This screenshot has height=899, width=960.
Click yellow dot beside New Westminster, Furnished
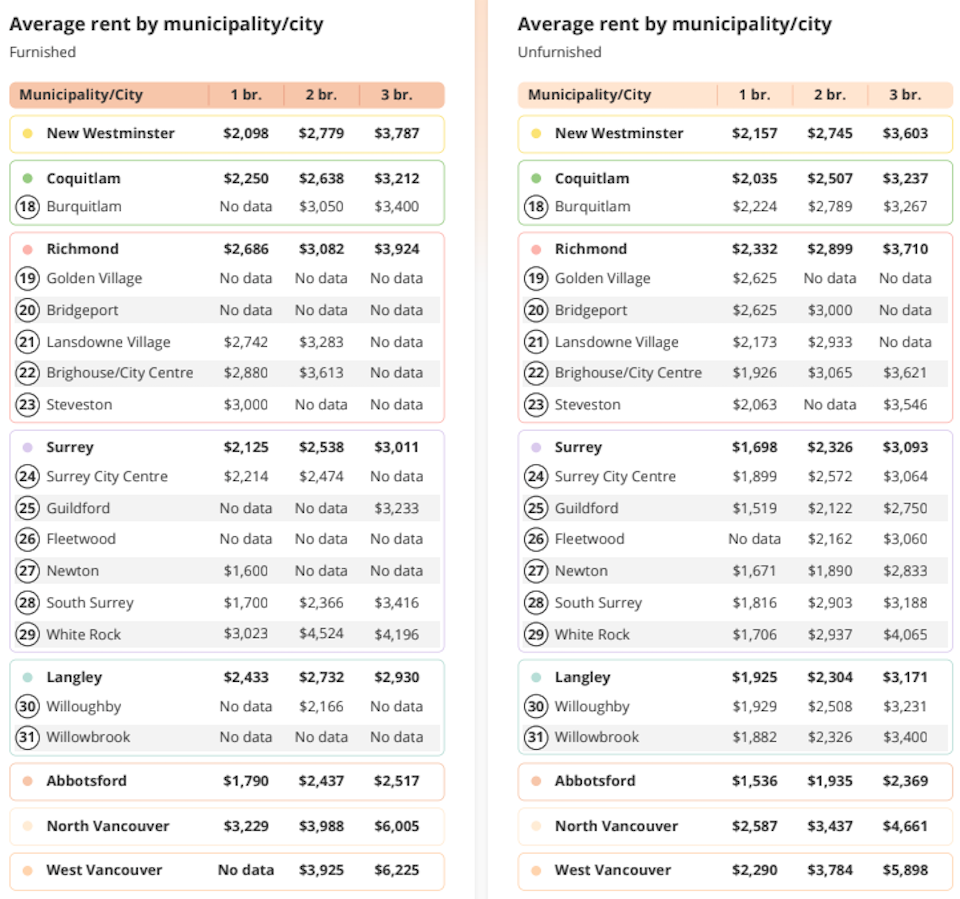tap(28, 134)
